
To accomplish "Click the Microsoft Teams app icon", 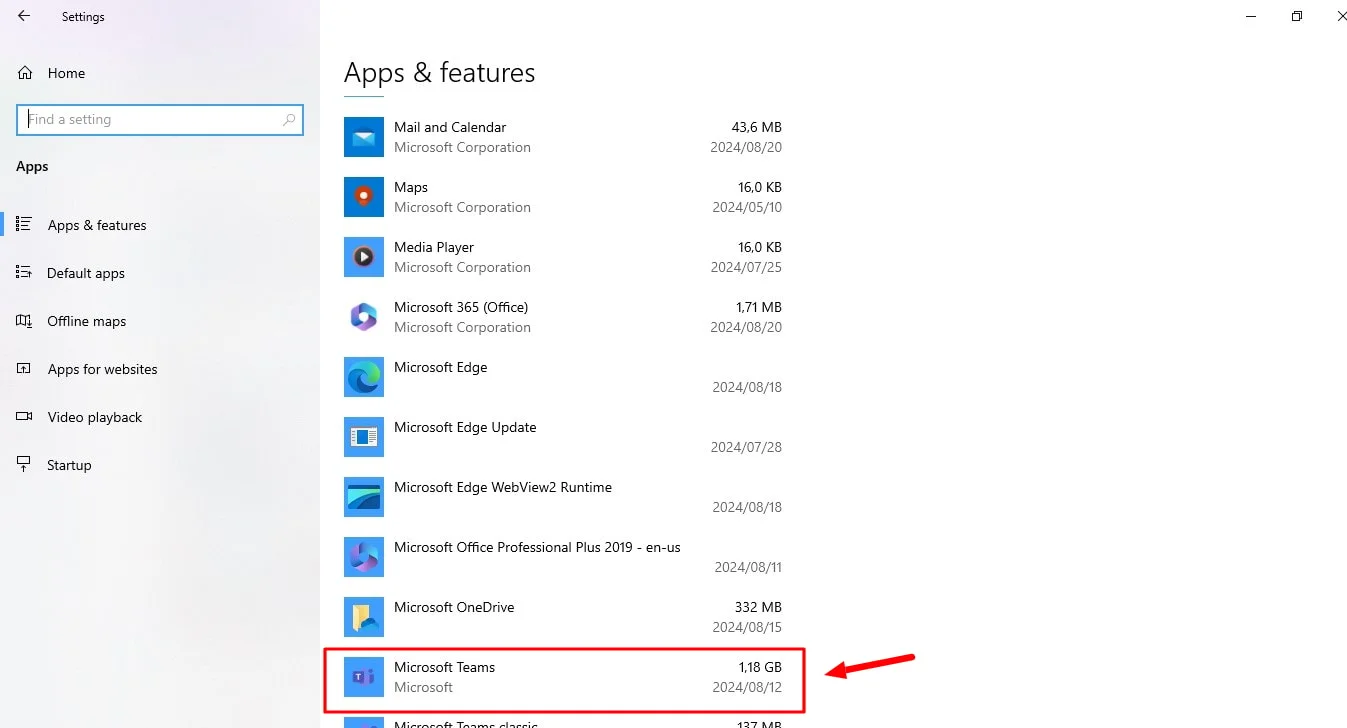I will 364,677.
